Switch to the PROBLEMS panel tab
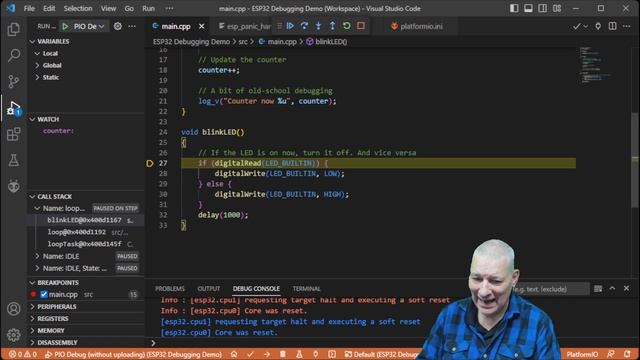 point(170,289)
